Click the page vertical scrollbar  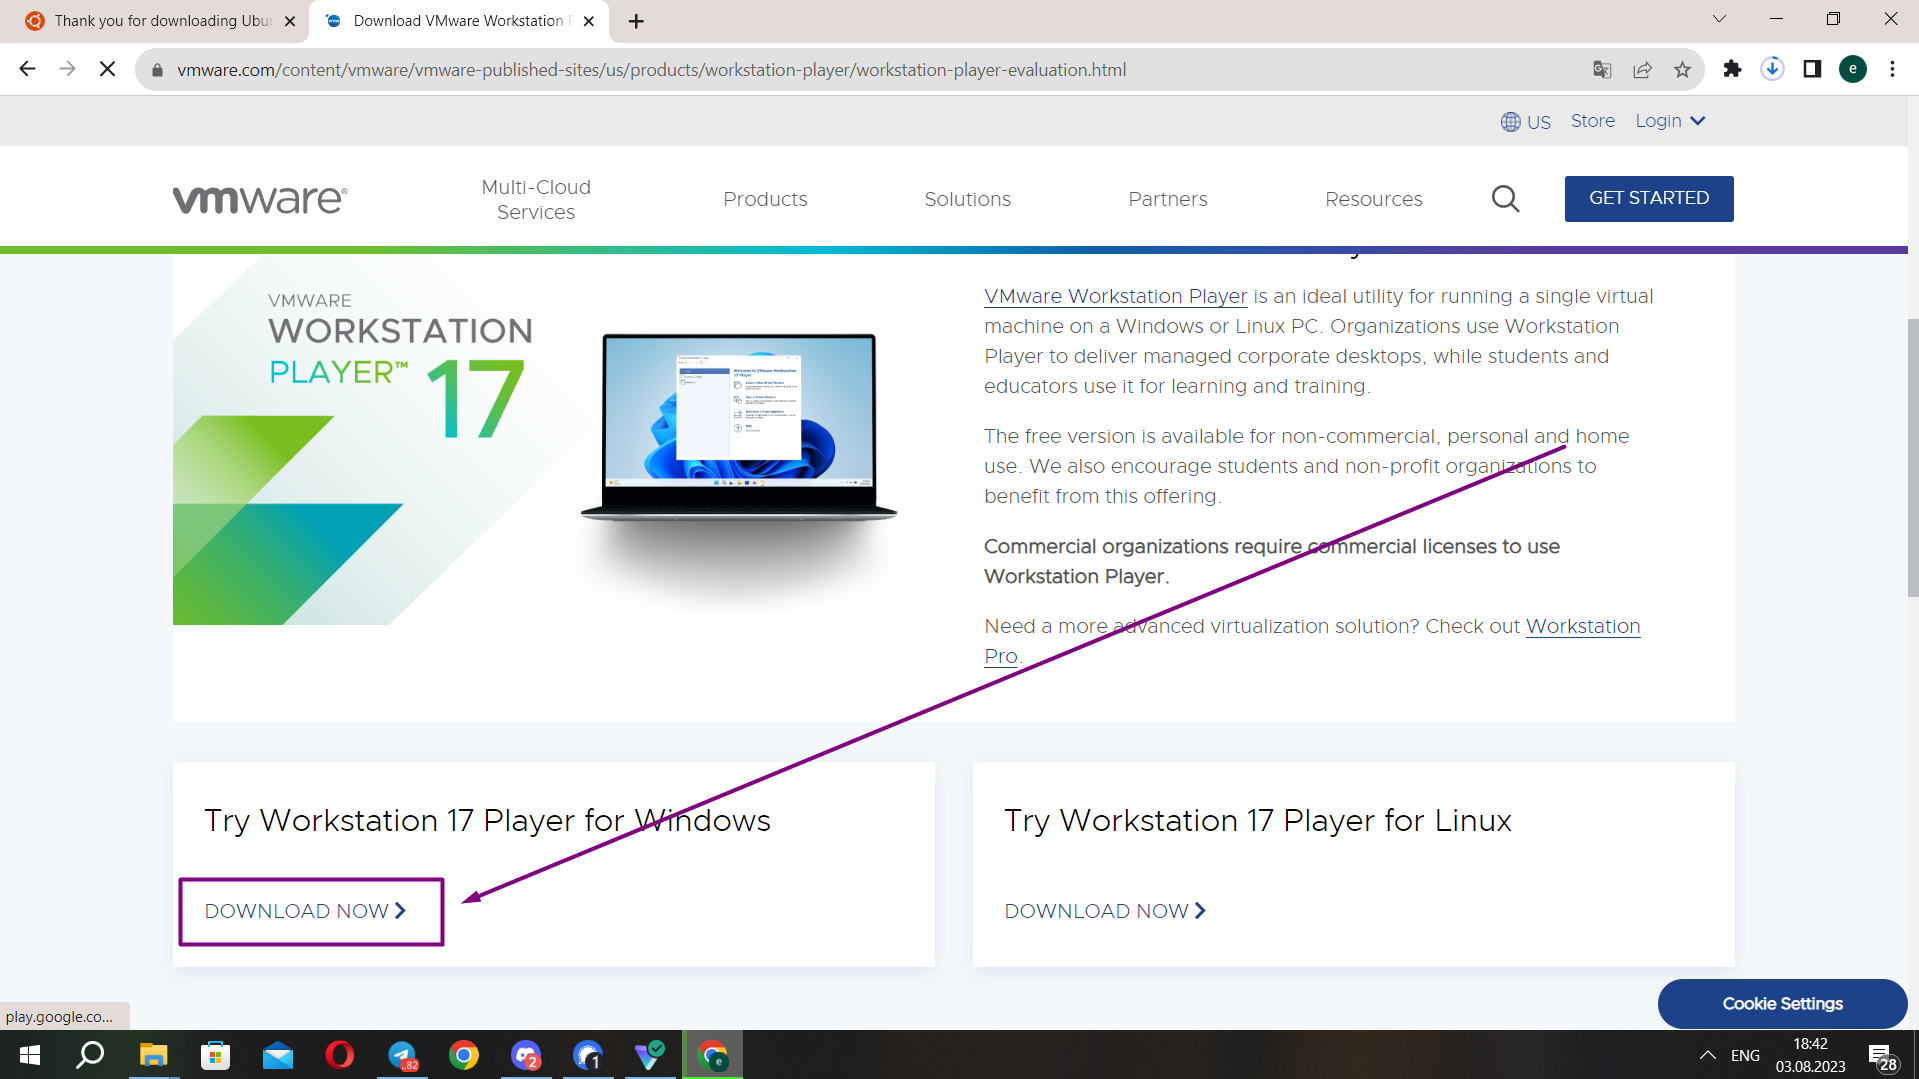pos(1913,460)
